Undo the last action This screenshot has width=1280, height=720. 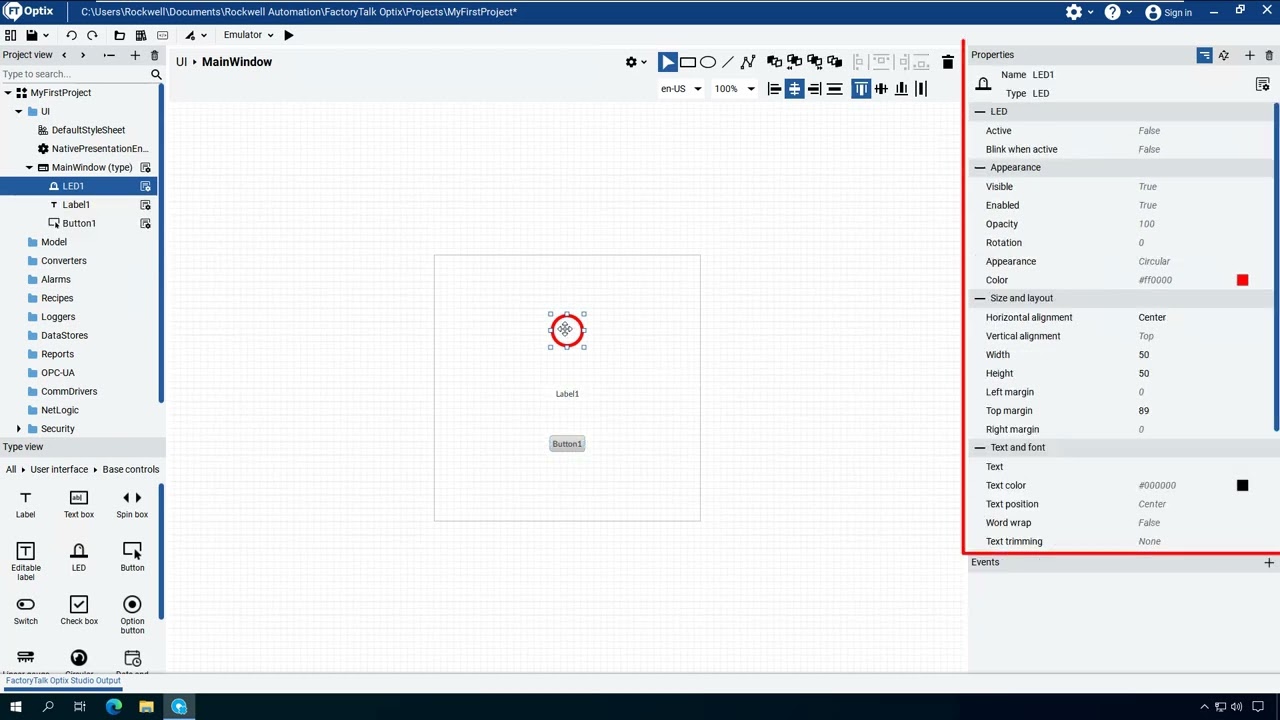[71, 35]
